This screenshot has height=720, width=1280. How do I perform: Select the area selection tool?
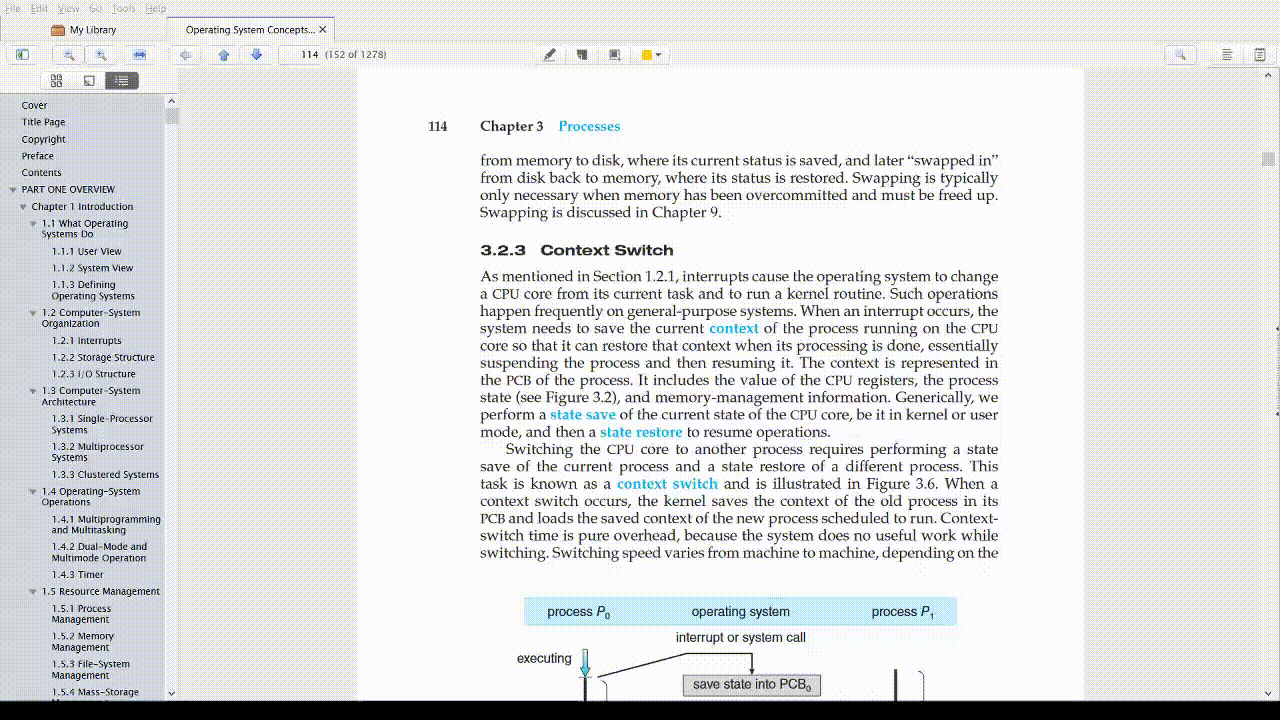(615, 55)
